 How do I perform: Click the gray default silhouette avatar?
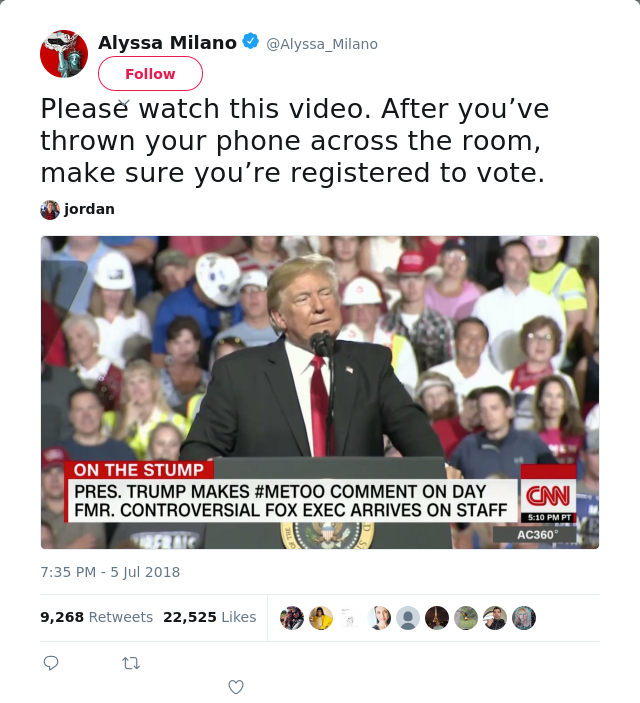(x=408, y=618)
